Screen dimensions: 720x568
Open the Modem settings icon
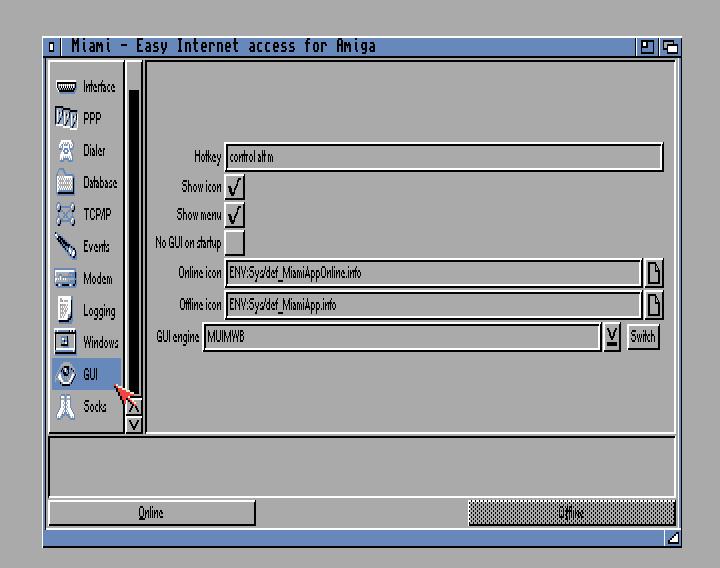(x=66, y=279)
